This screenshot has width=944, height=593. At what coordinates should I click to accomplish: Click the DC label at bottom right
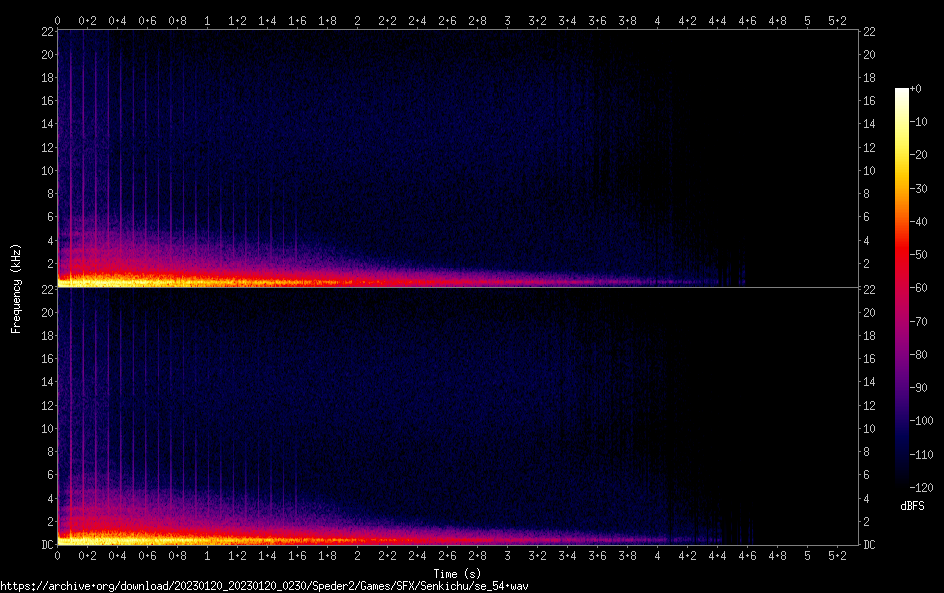pyautogui.click(x=870, y=545)
